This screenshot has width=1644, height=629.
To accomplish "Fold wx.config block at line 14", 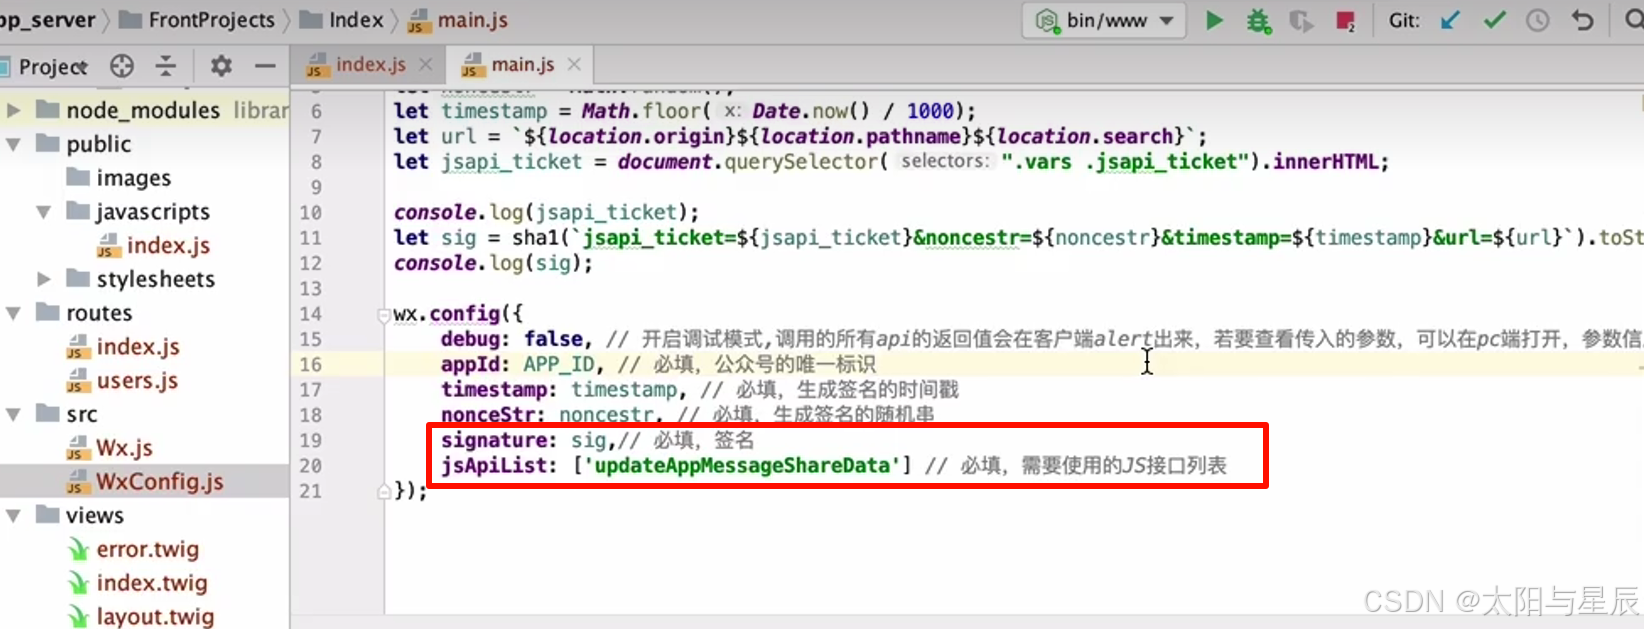I will (x=383, y=315).
